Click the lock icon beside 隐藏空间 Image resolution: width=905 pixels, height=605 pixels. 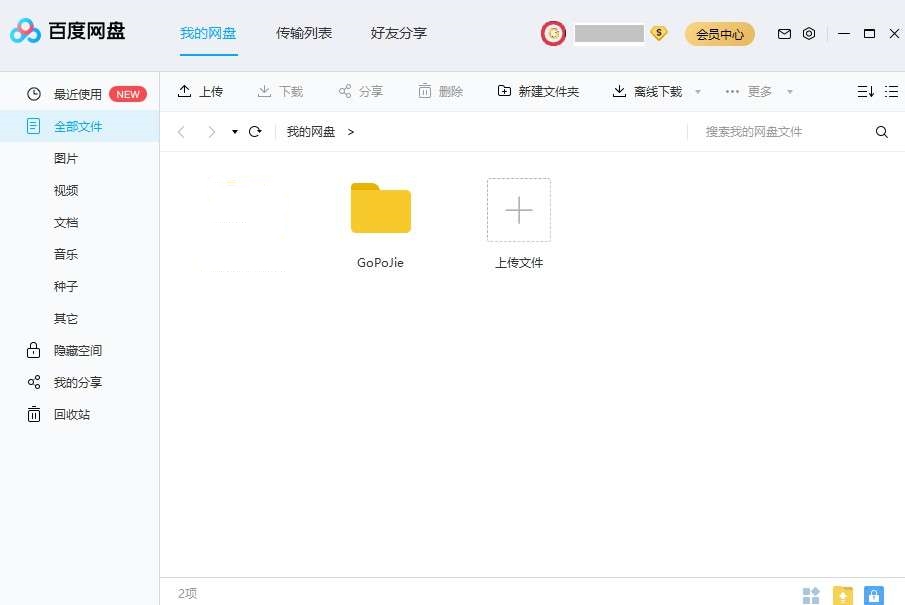pyautogui.click(x=33, y=350)
